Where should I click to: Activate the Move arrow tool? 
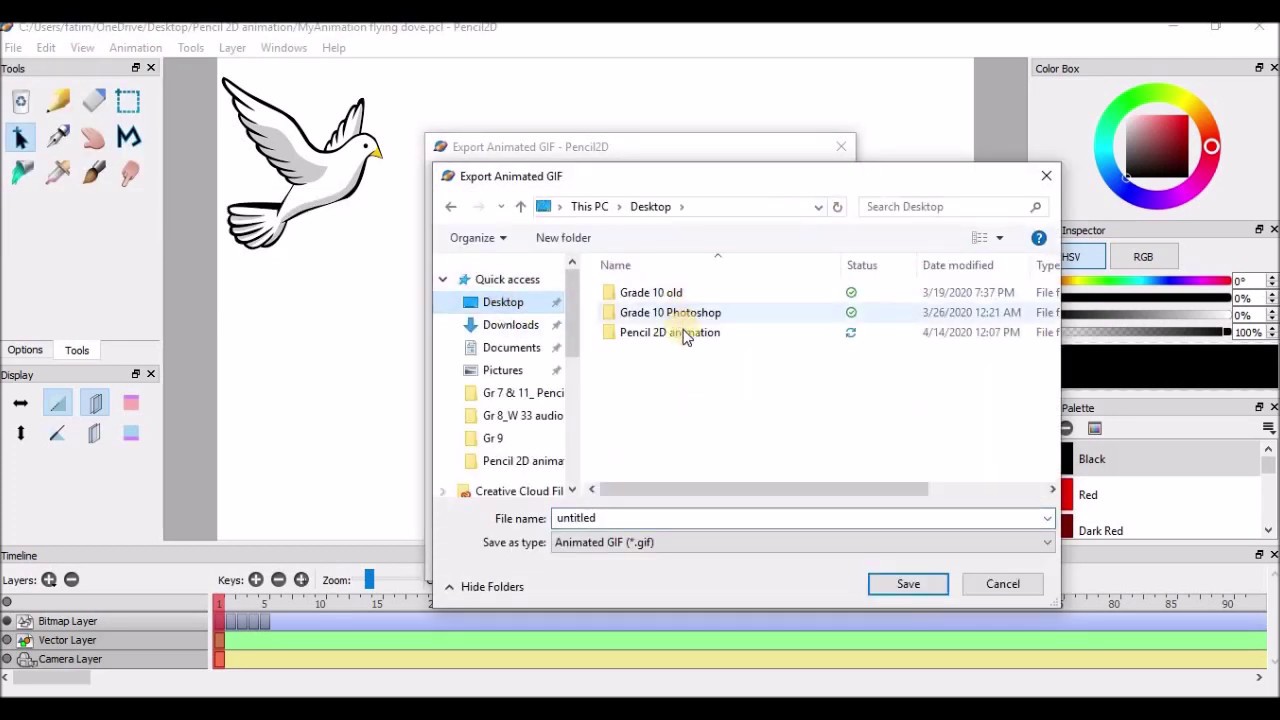(x=21, y=137)
